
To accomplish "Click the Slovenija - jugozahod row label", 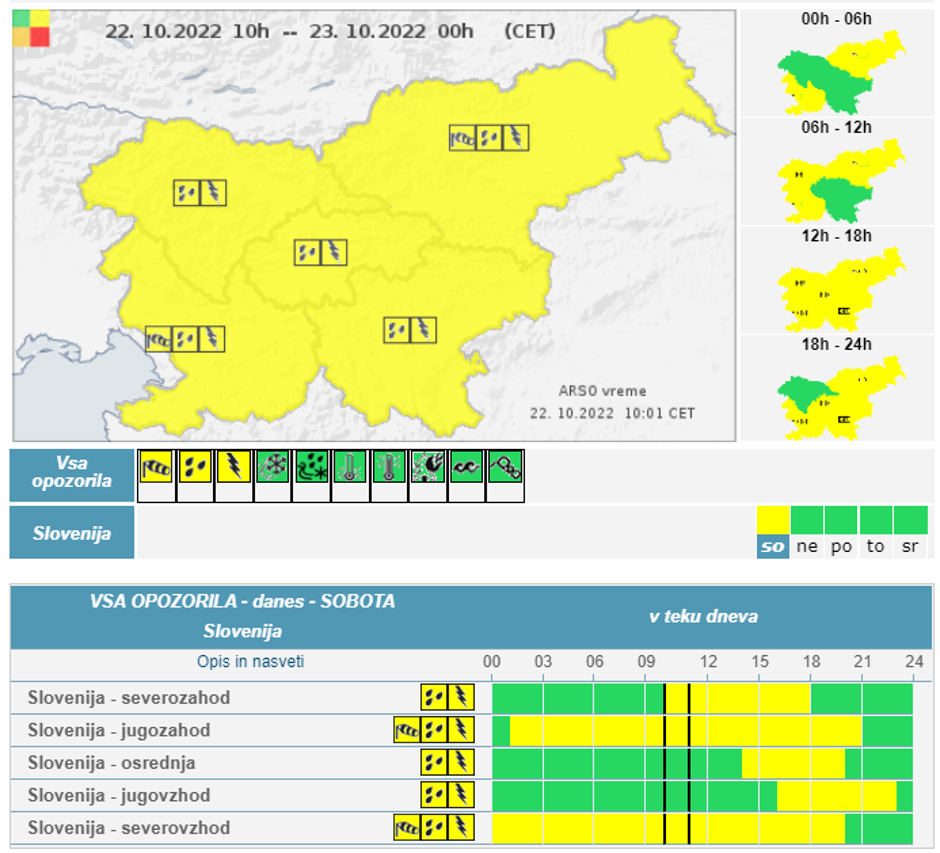I will (119, 730).
